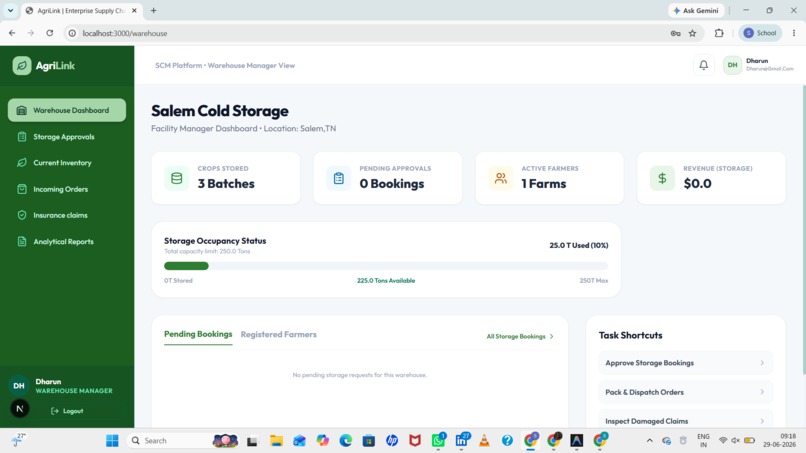806x453 pixels.
Task: Go back in browser history
Action: tap(12, 33)
